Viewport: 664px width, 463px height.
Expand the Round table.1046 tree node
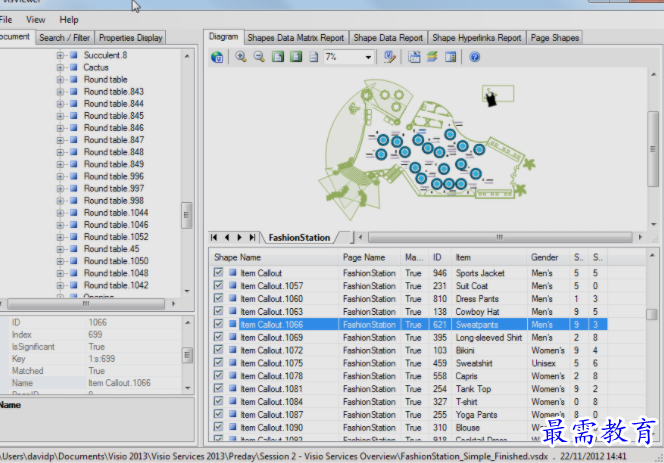60,225
